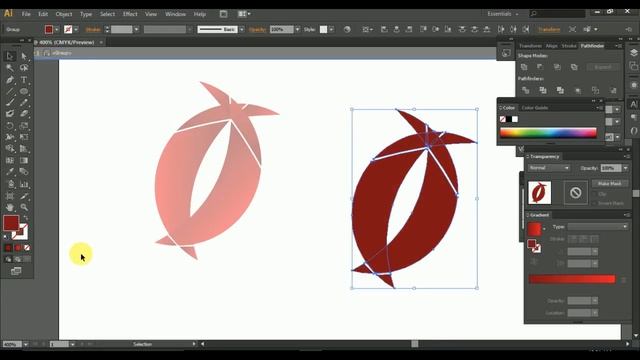Open the Object menu
This screenshot has height=360, width=640.
coord(64,14)
